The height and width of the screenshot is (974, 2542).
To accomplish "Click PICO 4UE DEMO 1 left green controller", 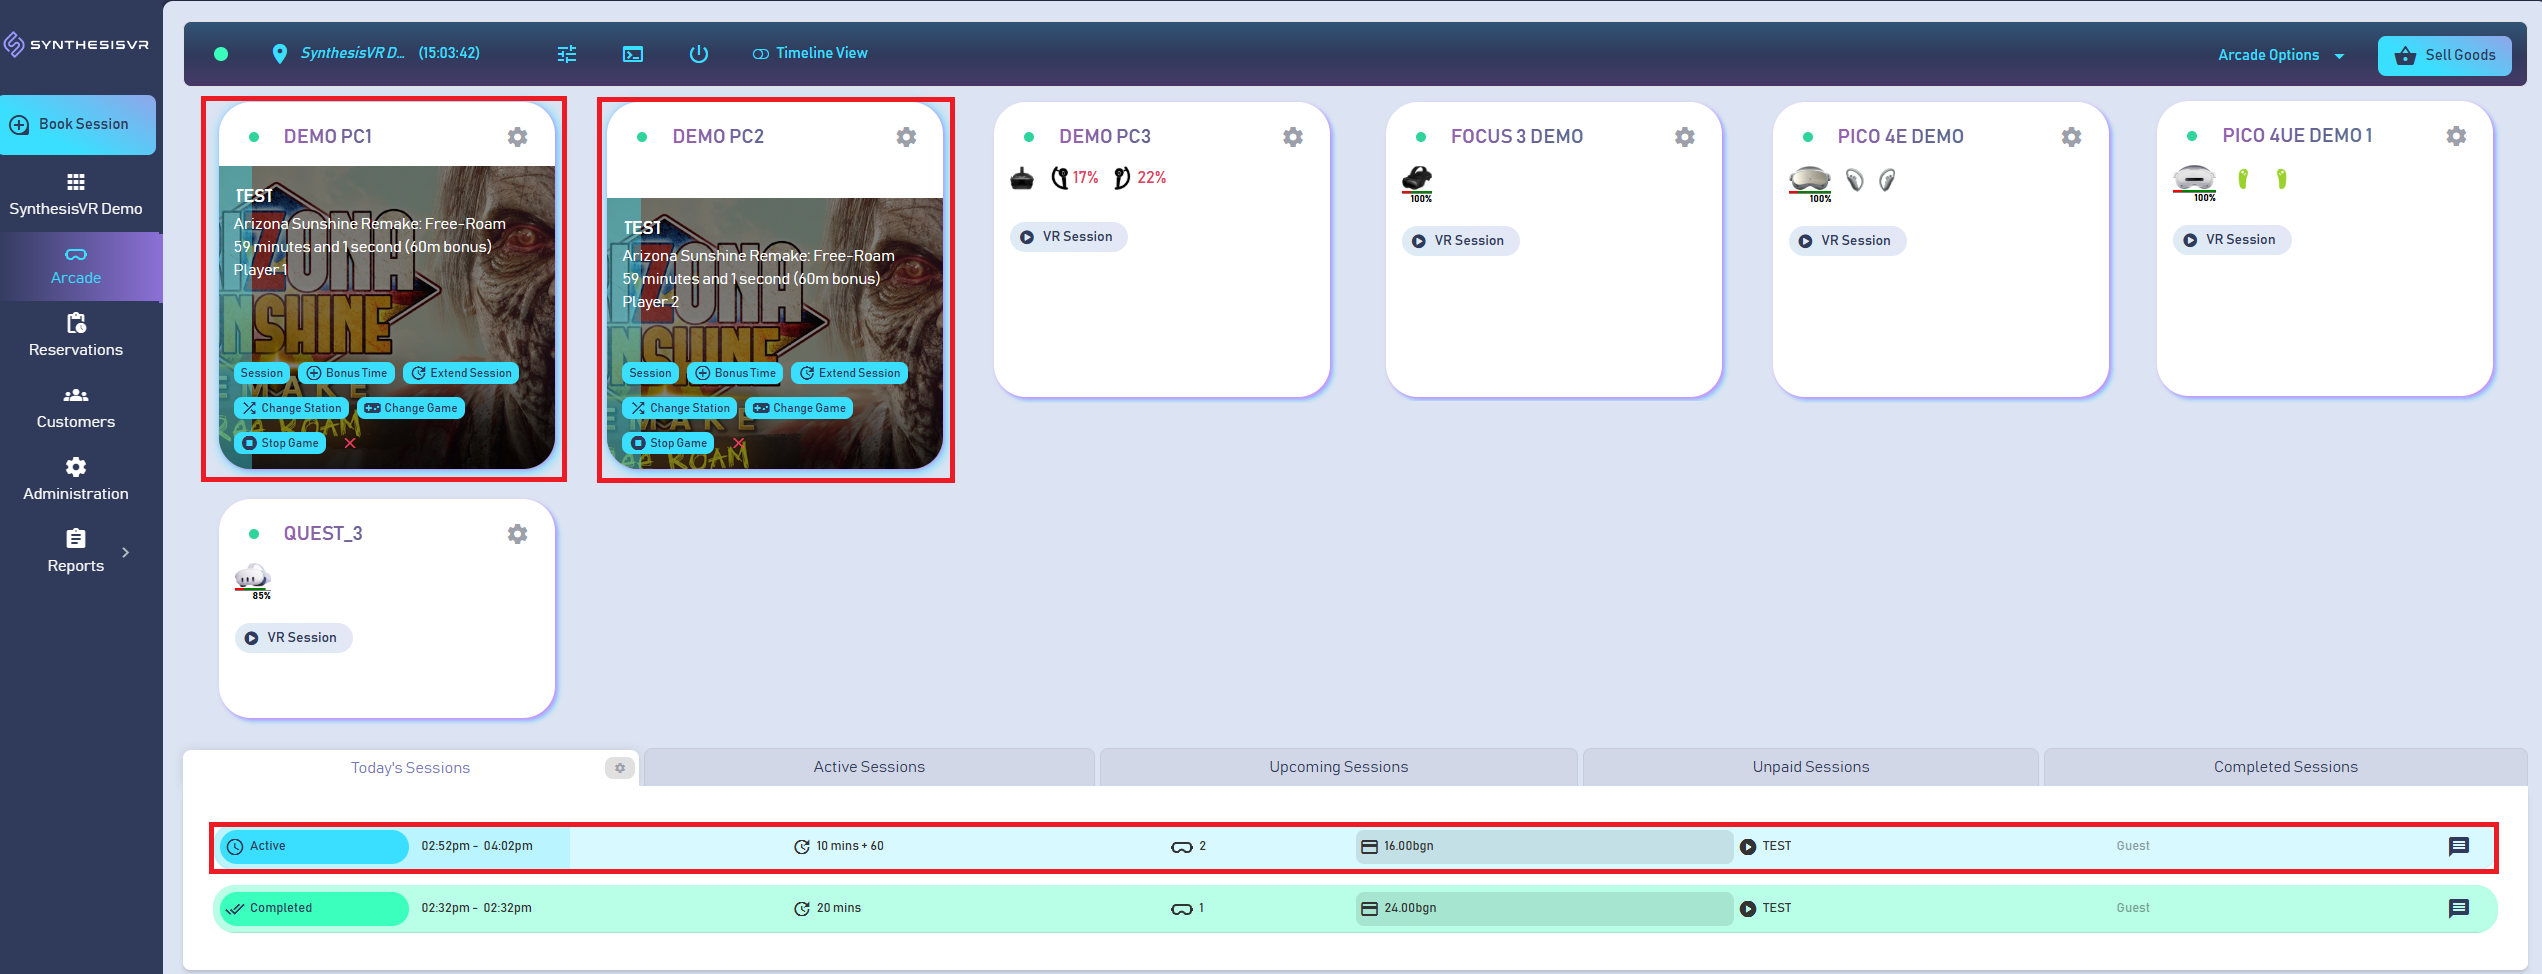I will coord(2243,179).
